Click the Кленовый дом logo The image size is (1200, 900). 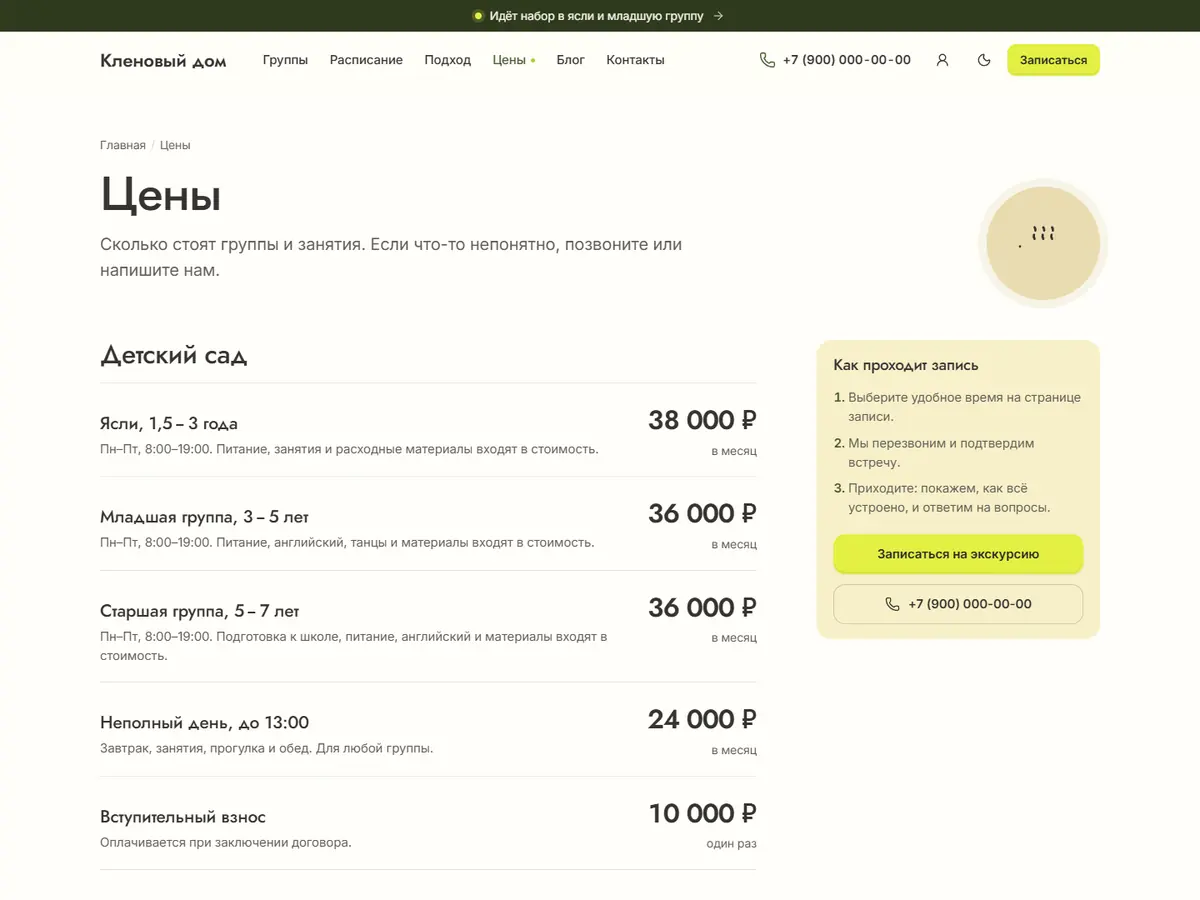pos(163,61)
